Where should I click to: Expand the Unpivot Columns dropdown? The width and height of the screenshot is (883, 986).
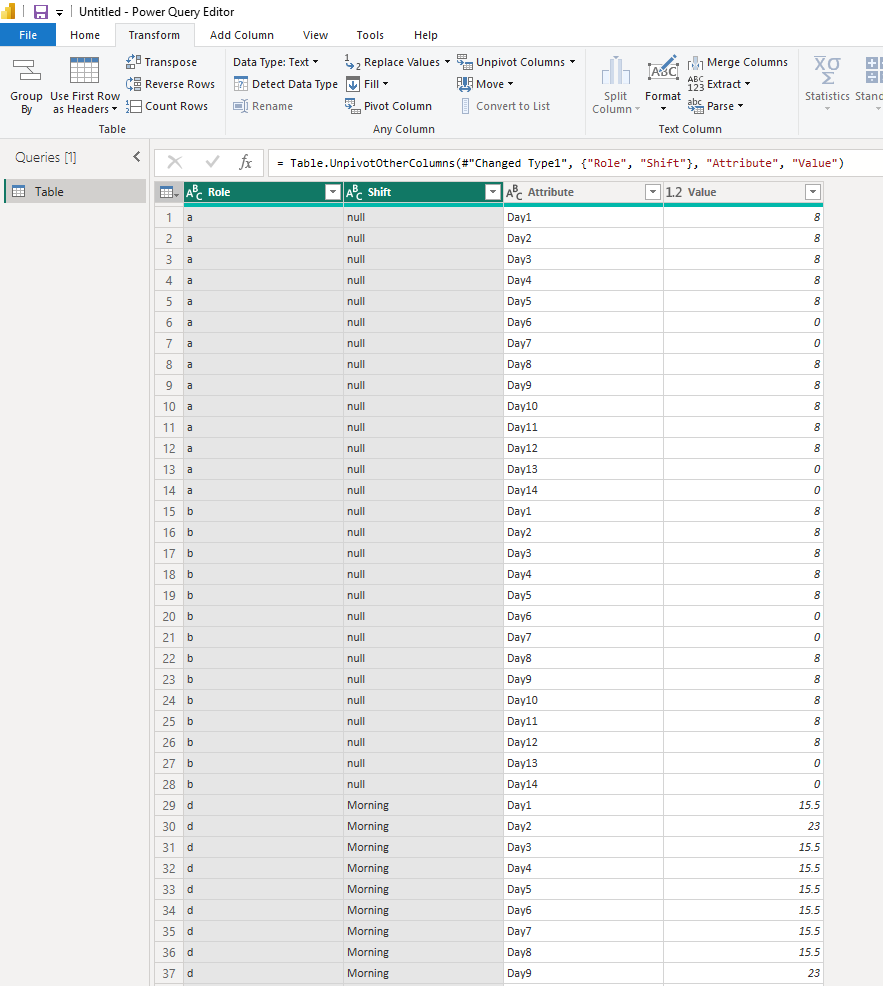tap(572, 62)
